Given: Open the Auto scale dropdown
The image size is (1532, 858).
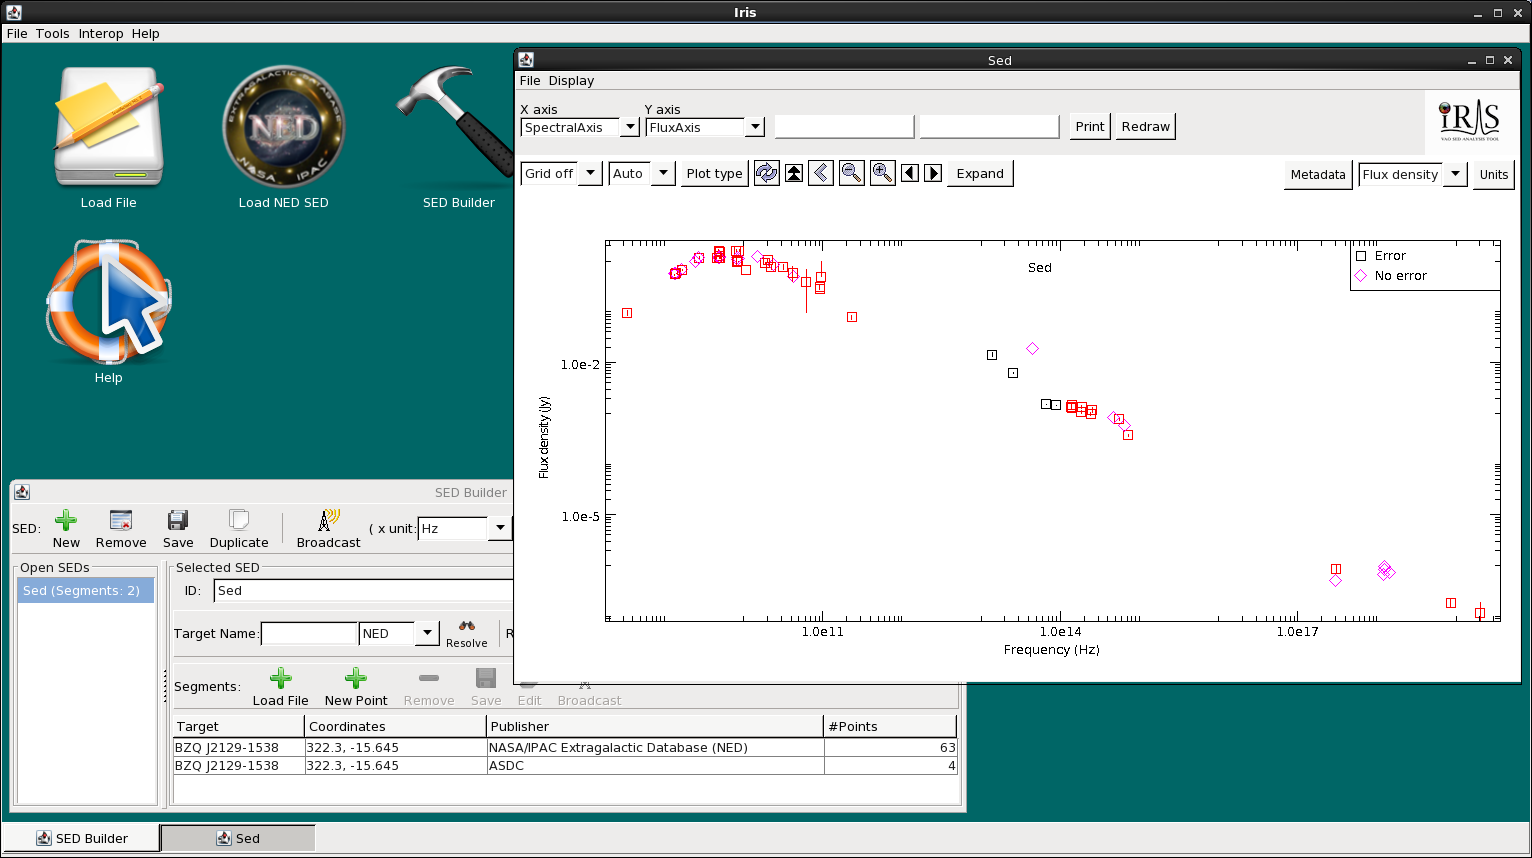Looking at the screenshot, I should pyautogui.click(x=664, y=173).
